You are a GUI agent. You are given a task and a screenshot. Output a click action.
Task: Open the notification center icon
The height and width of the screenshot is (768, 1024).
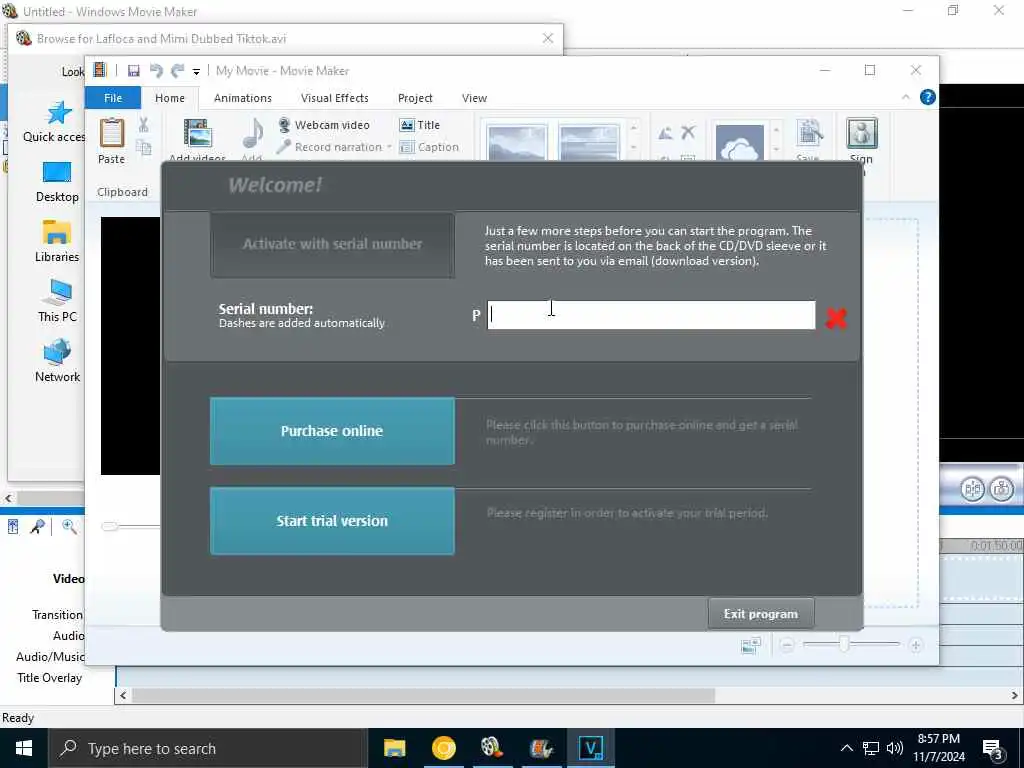pyautogui.click(x=992, y=749)
